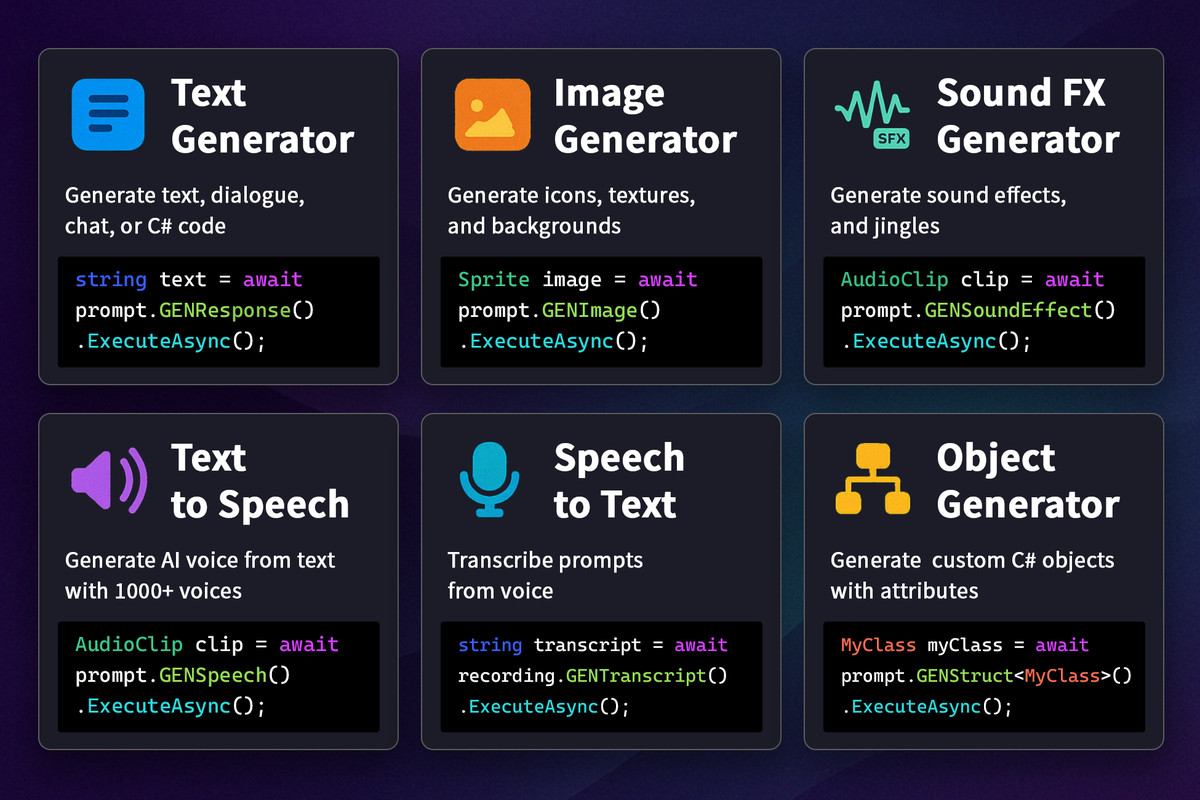Click the prompt.GENSoundEffect() code line
1200x800 pixels.
point(978,311)
